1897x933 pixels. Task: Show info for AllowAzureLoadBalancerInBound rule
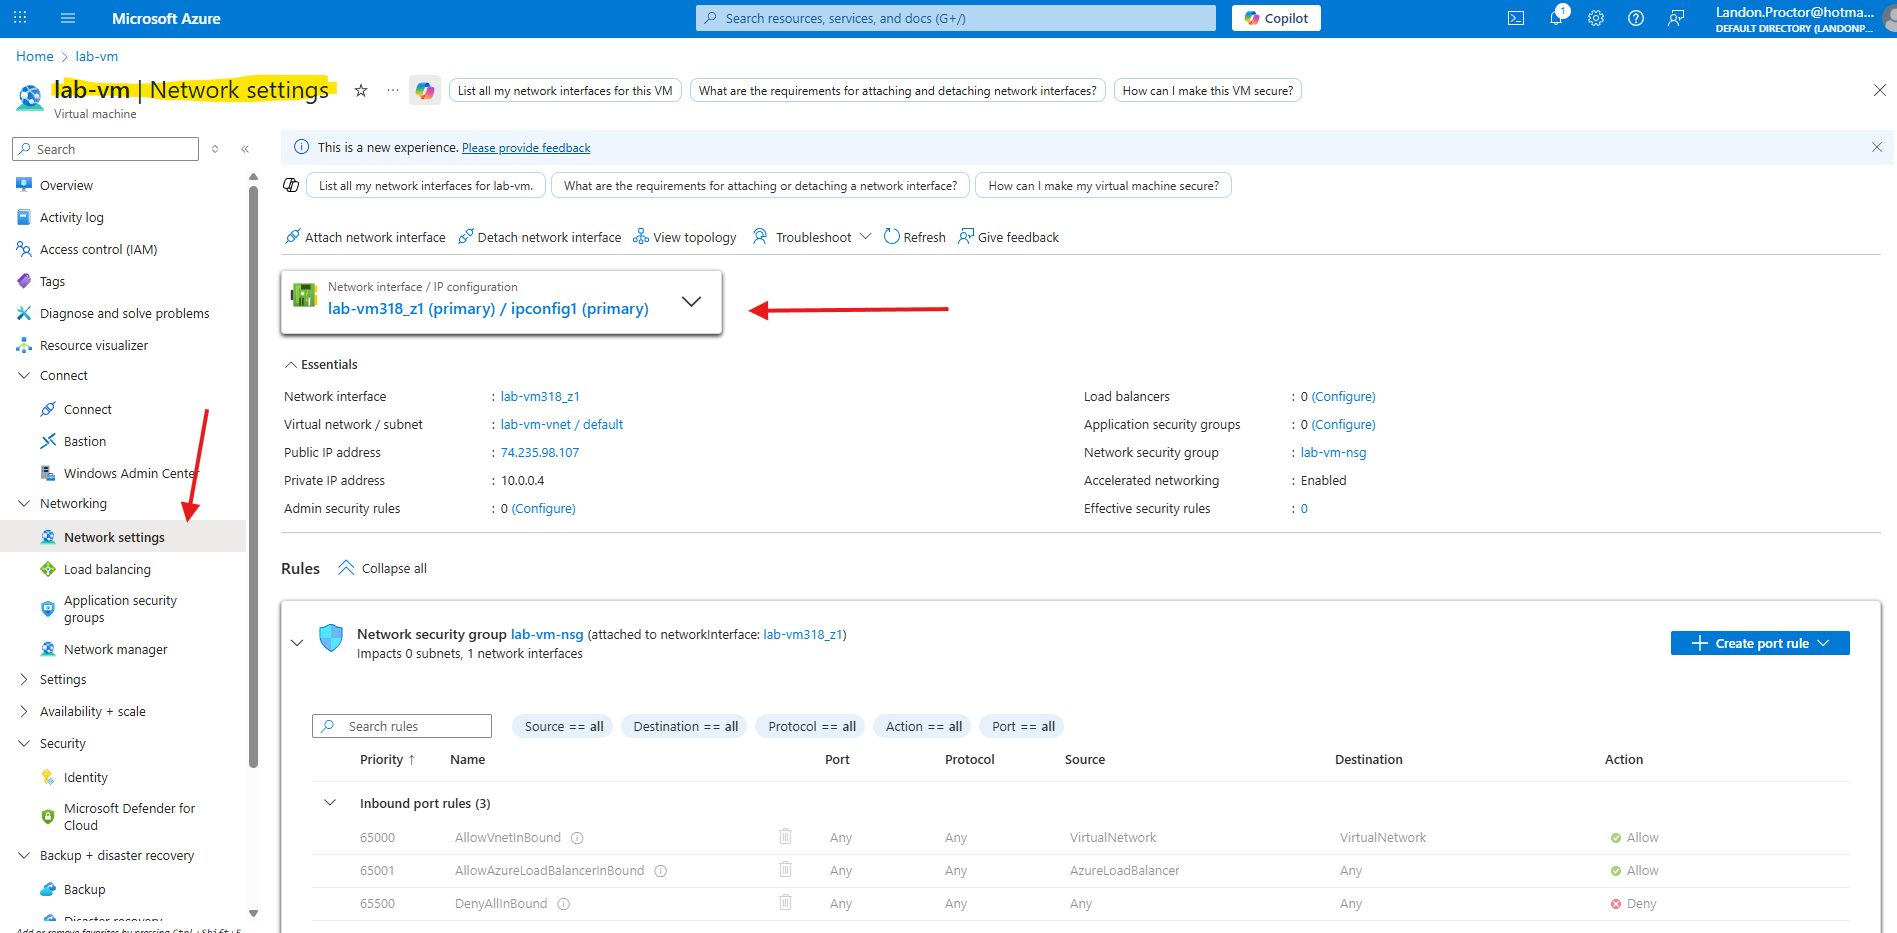tap(660, 871)
